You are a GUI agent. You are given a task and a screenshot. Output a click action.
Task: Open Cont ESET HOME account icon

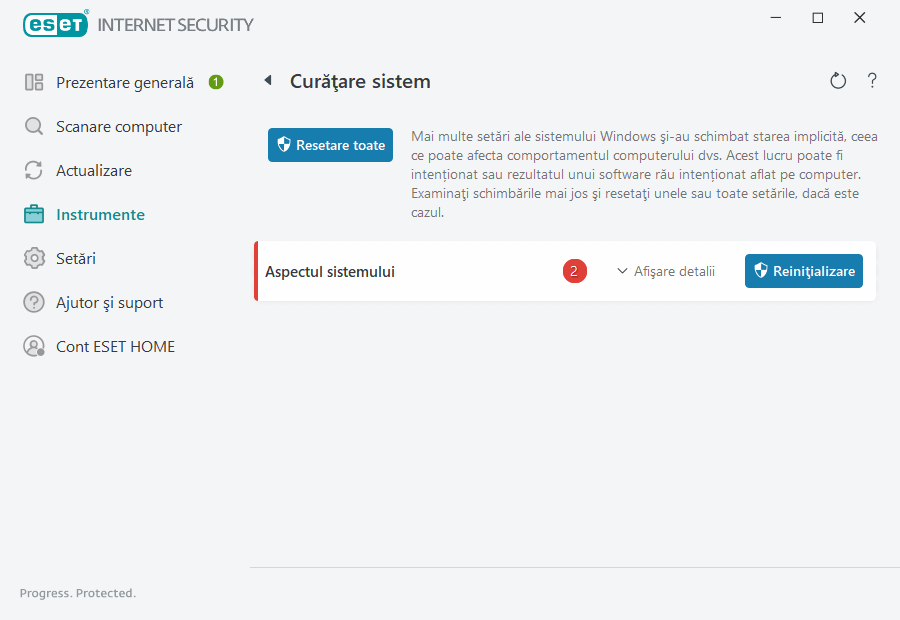(x=32, y=346)
